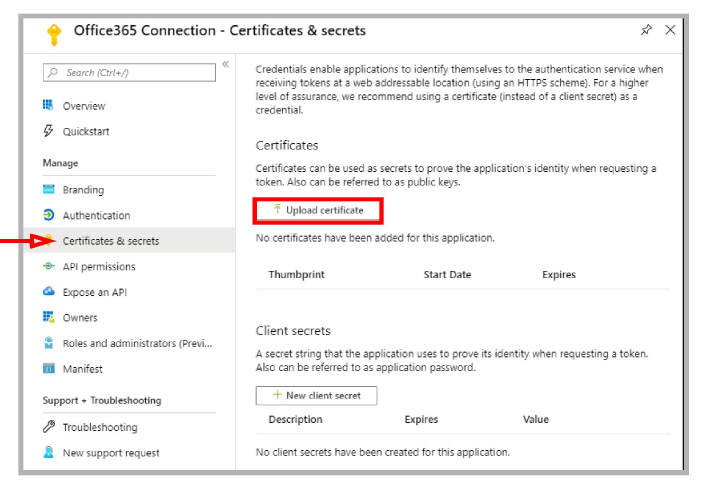This screenshot has width=707, height=491.
Task: Click the Quickstart lightning icon
Action: [48, 131]
